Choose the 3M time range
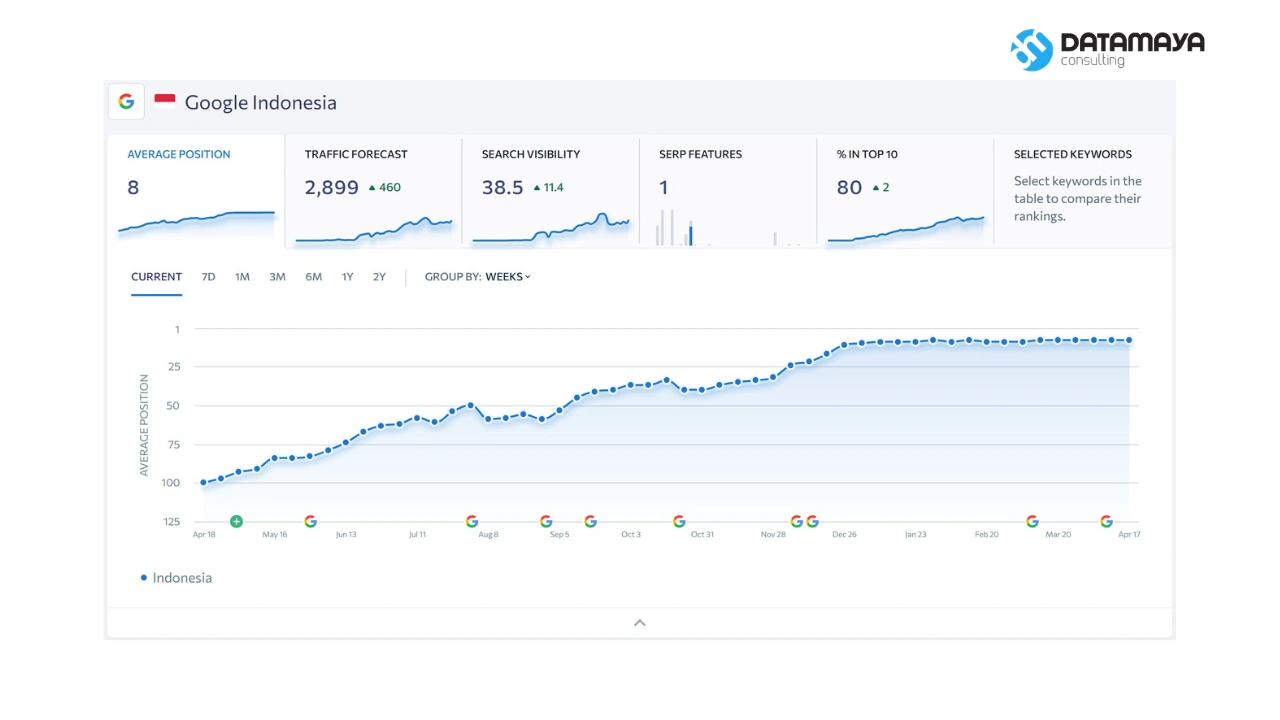The image size is (1280, 720). coord(277,277)
